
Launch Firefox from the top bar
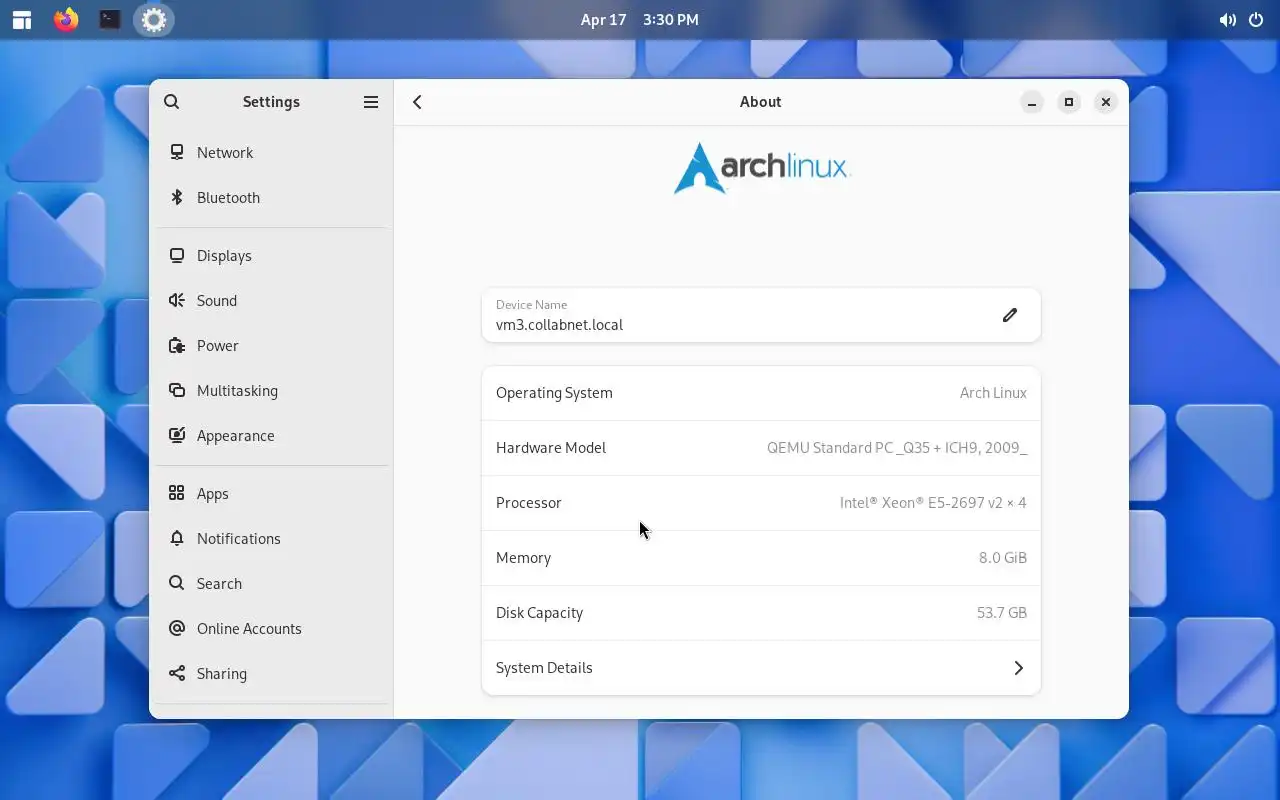click(x=66, y=20)
